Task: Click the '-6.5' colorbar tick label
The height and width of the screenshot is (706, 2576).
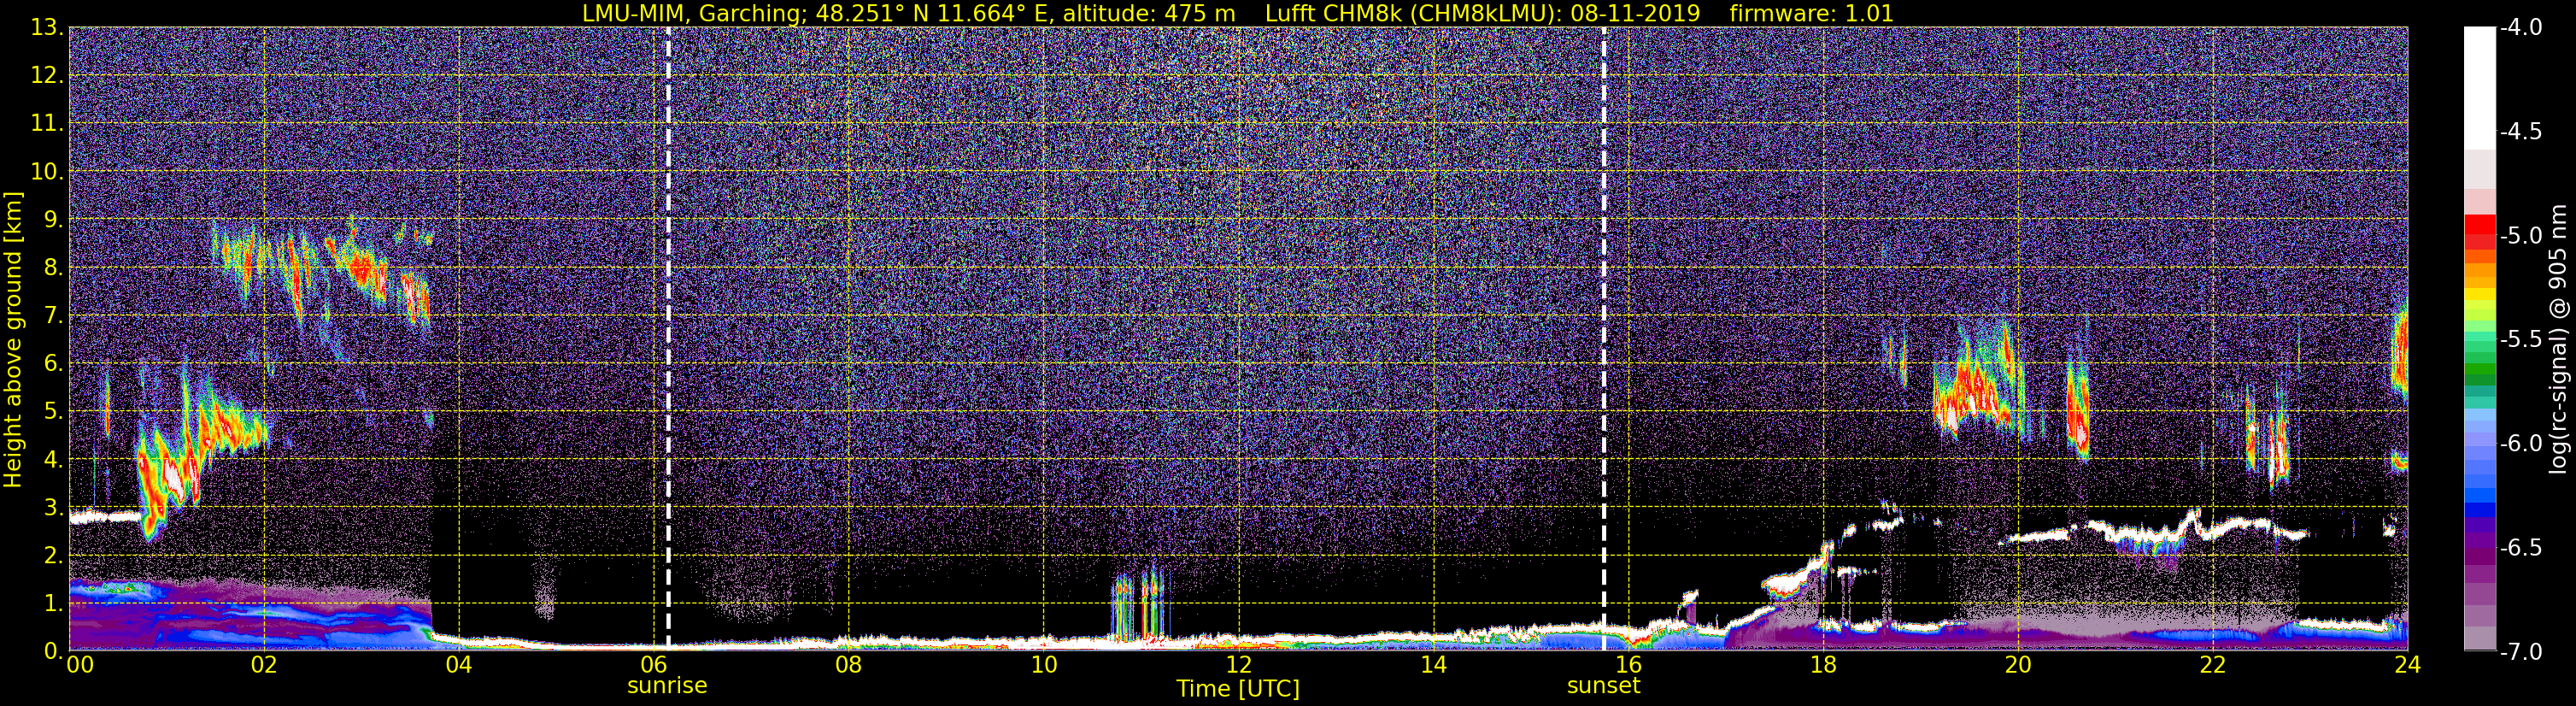Action: pos(2520,548)
